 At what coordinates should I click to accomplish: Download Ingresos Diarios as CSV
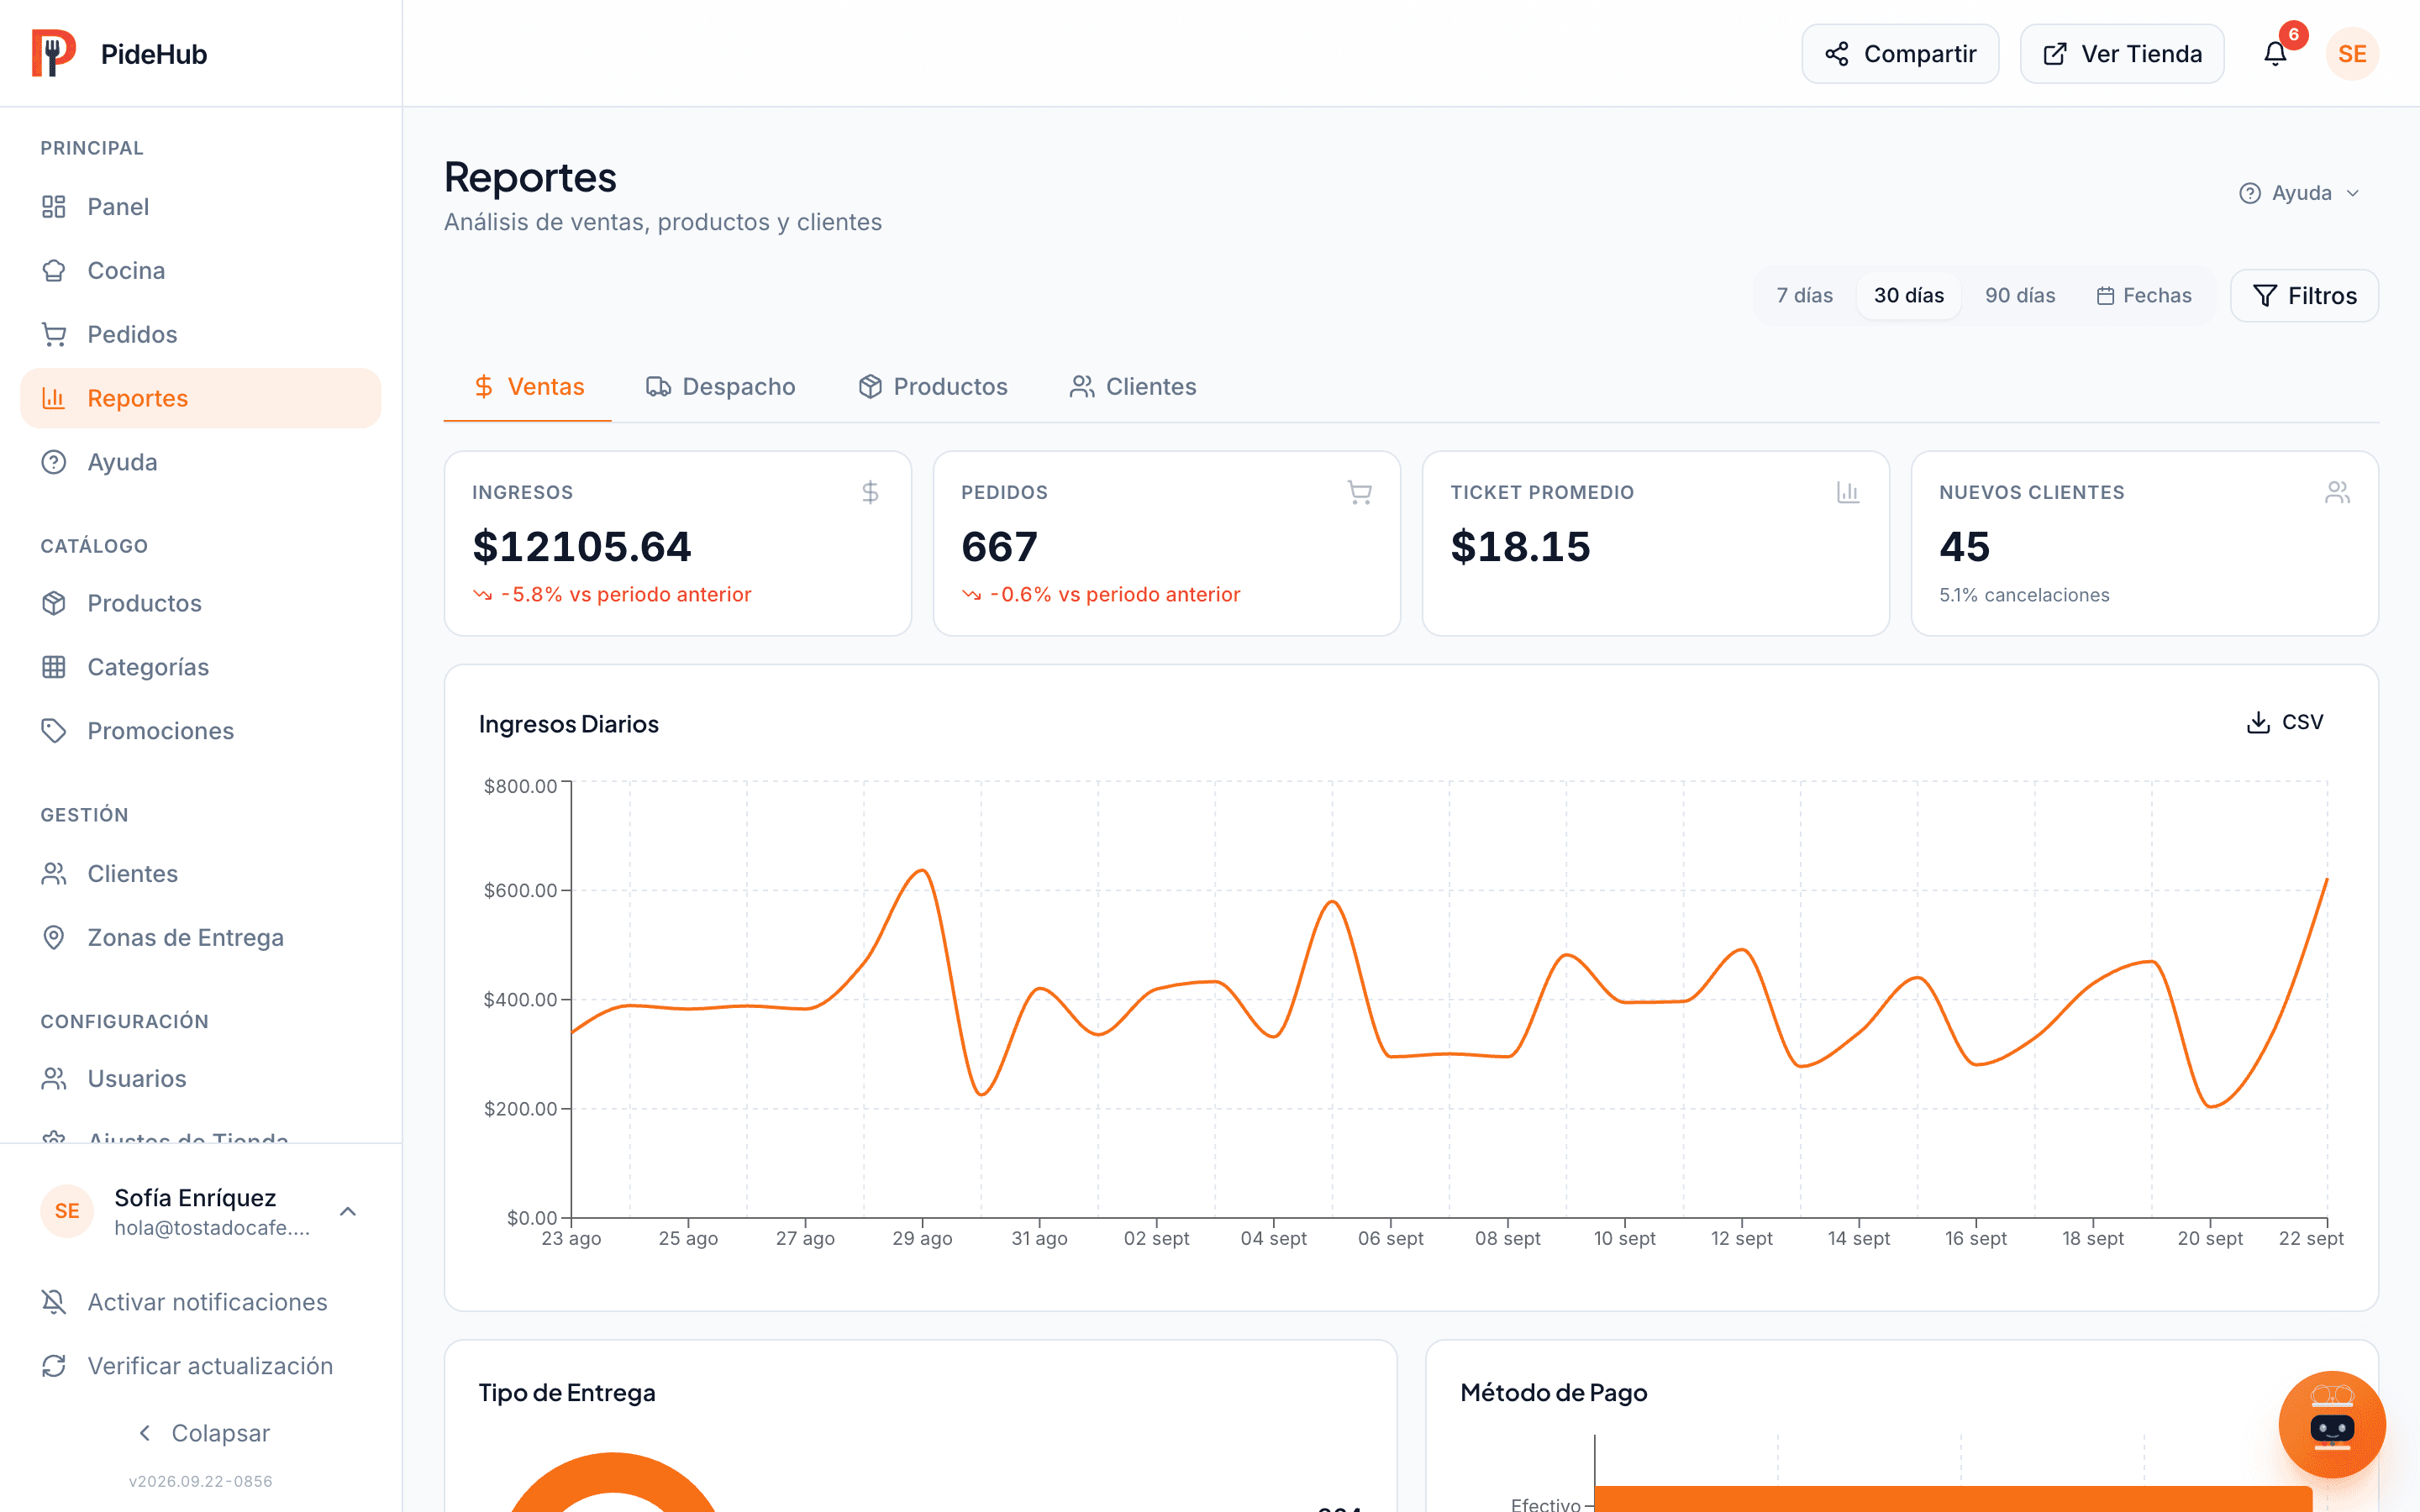2285,722
